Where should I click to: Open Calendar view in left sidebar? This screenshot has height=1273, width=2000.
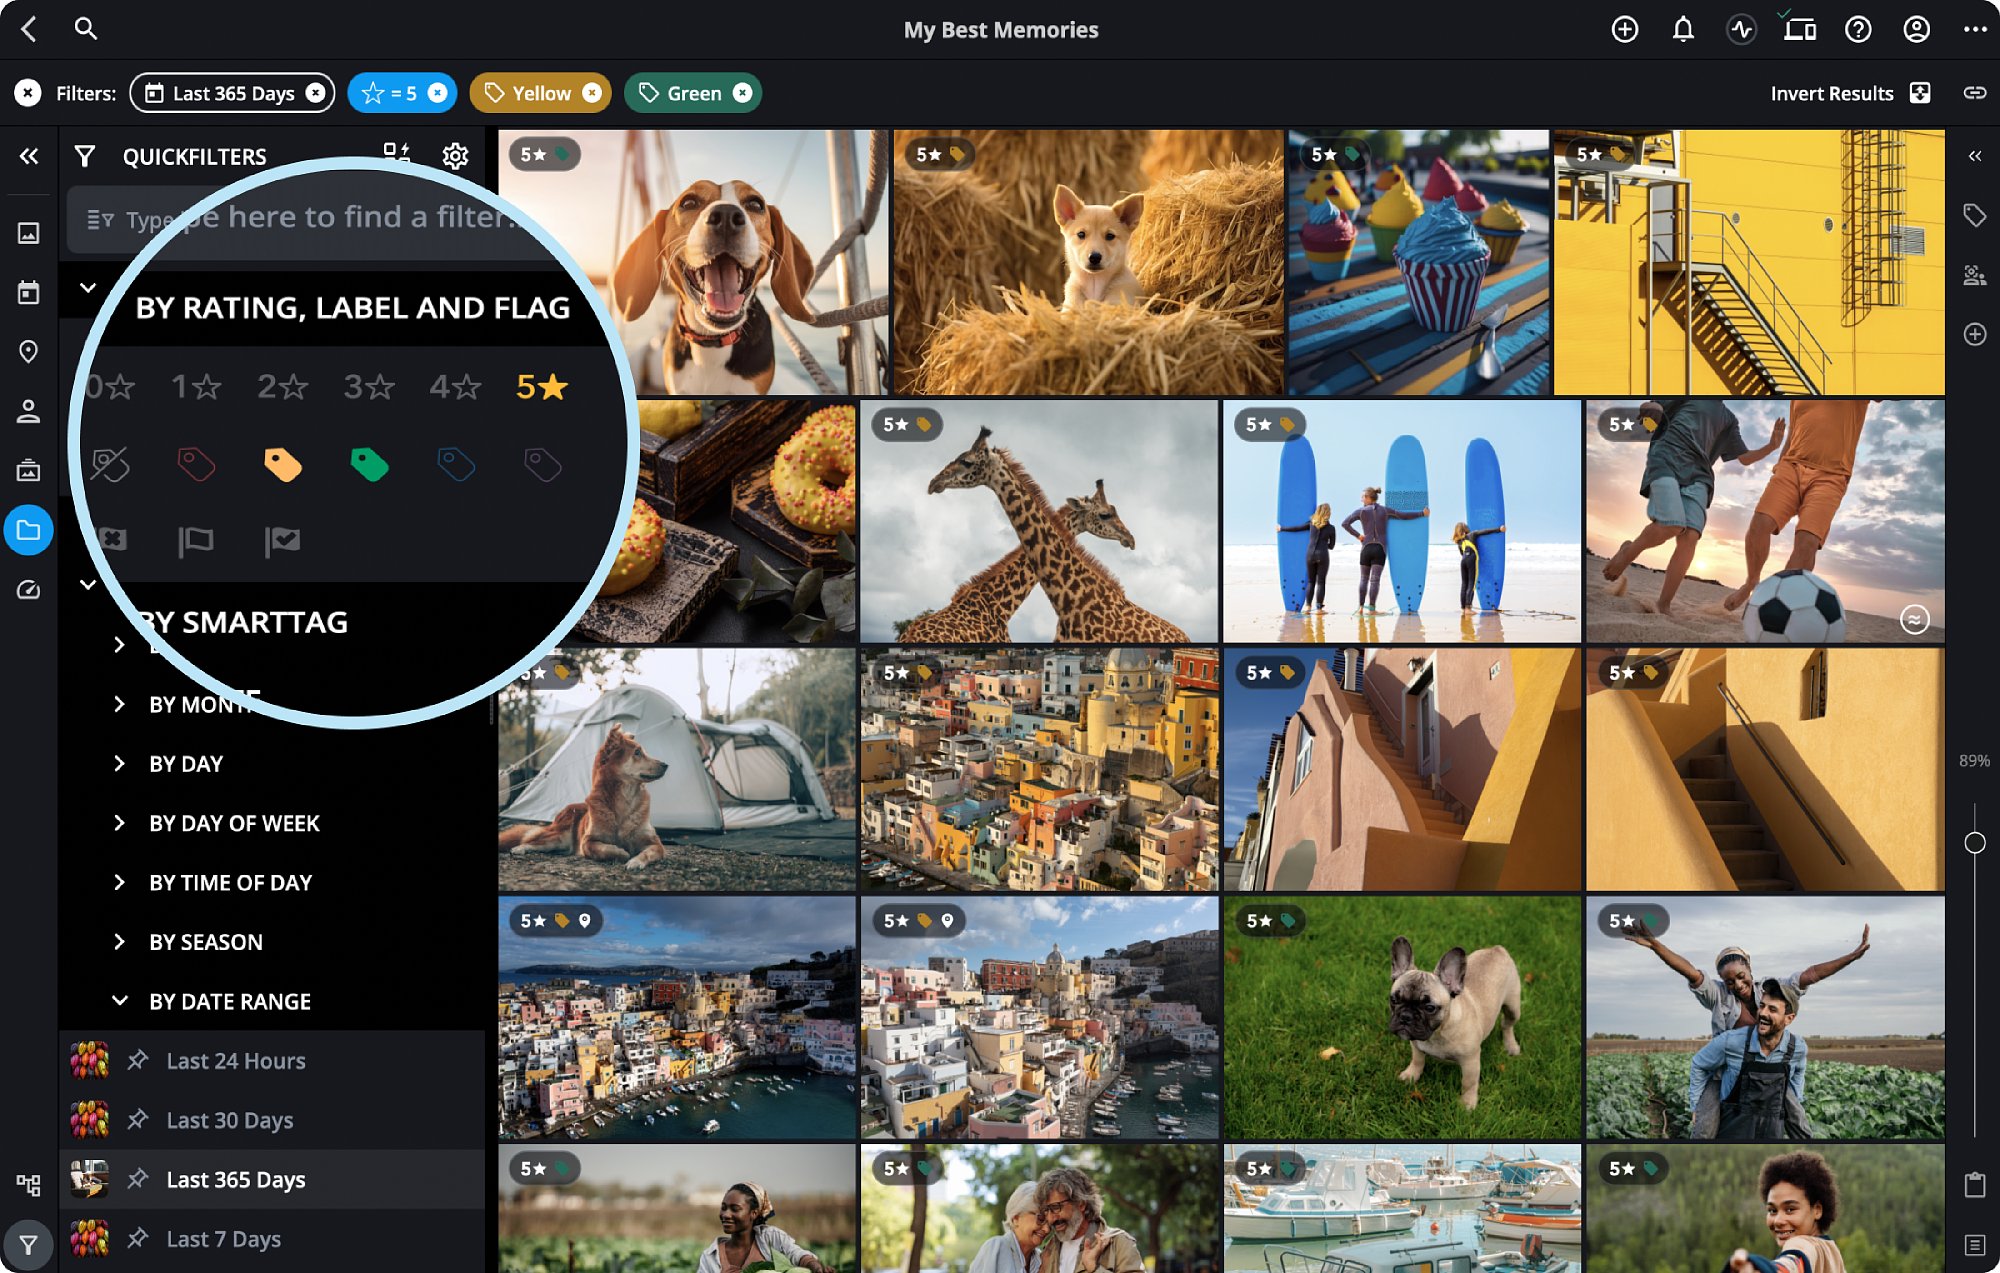pyautogui.click(x=28, y=292)
